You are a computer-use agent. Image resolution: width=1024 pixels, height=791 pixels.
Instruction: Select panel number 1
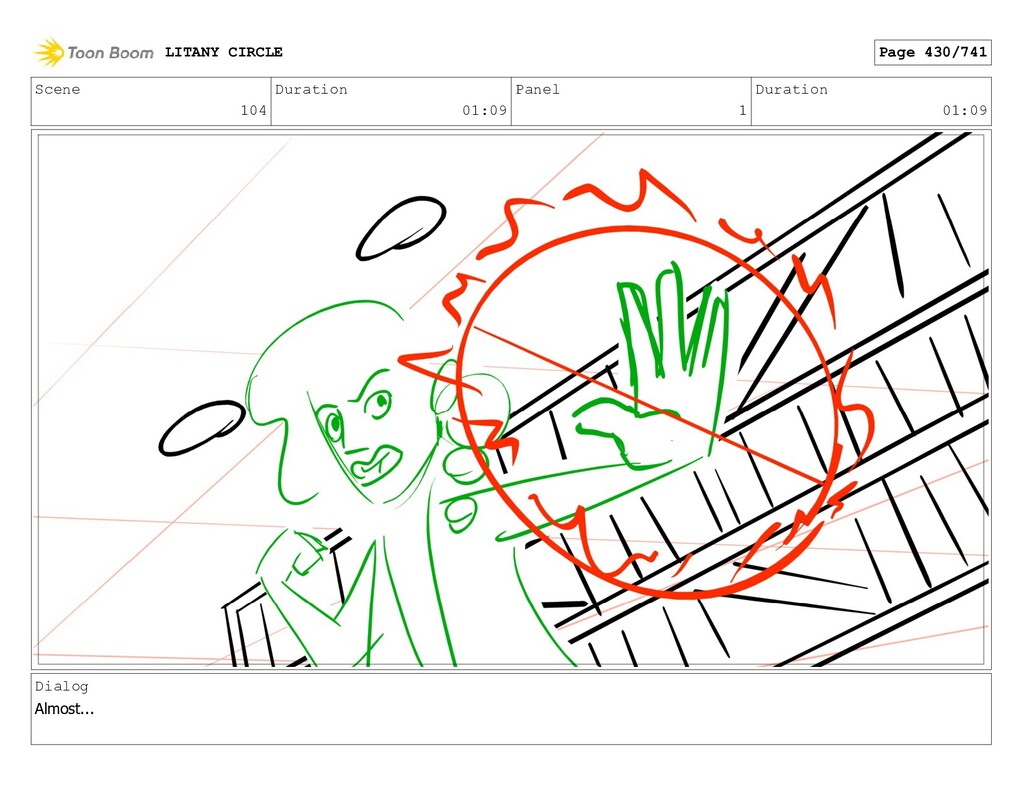[x=743, y=110]
